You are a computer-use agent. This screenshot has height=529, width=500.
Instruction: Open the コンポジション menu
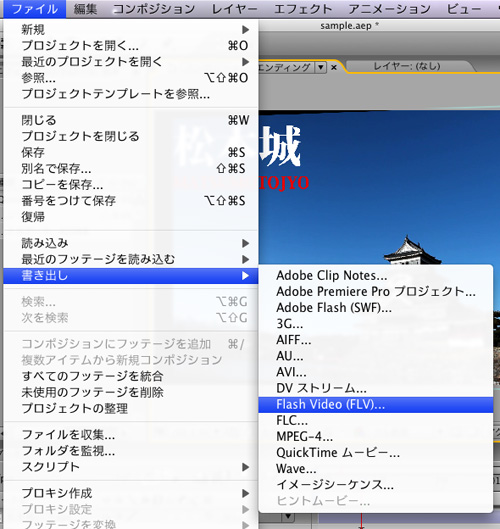coord(154,9)
